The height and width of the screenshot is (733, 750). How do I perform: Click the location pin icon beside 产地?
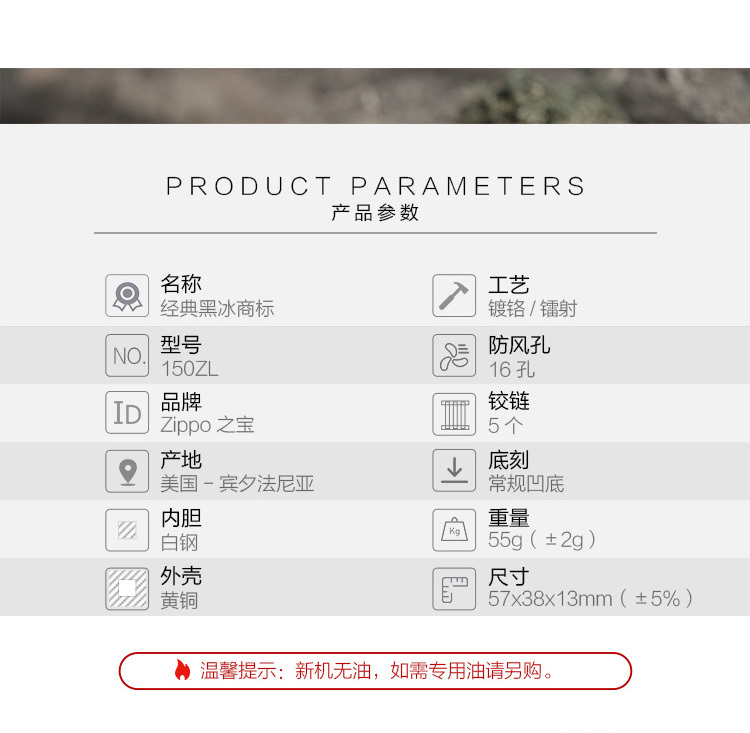point(127,471)
